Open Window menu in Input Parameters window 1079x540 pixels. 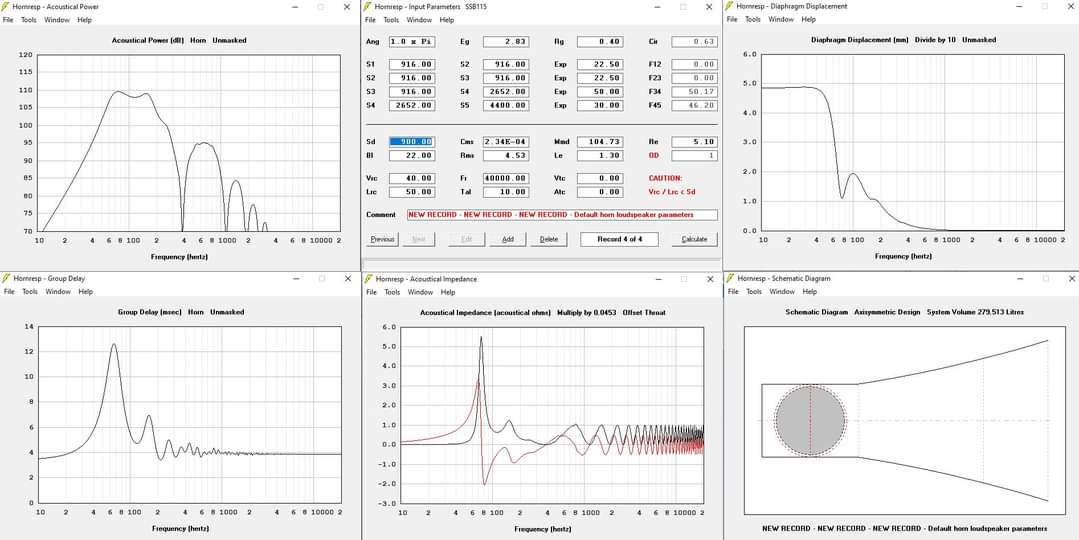(418, 20)
